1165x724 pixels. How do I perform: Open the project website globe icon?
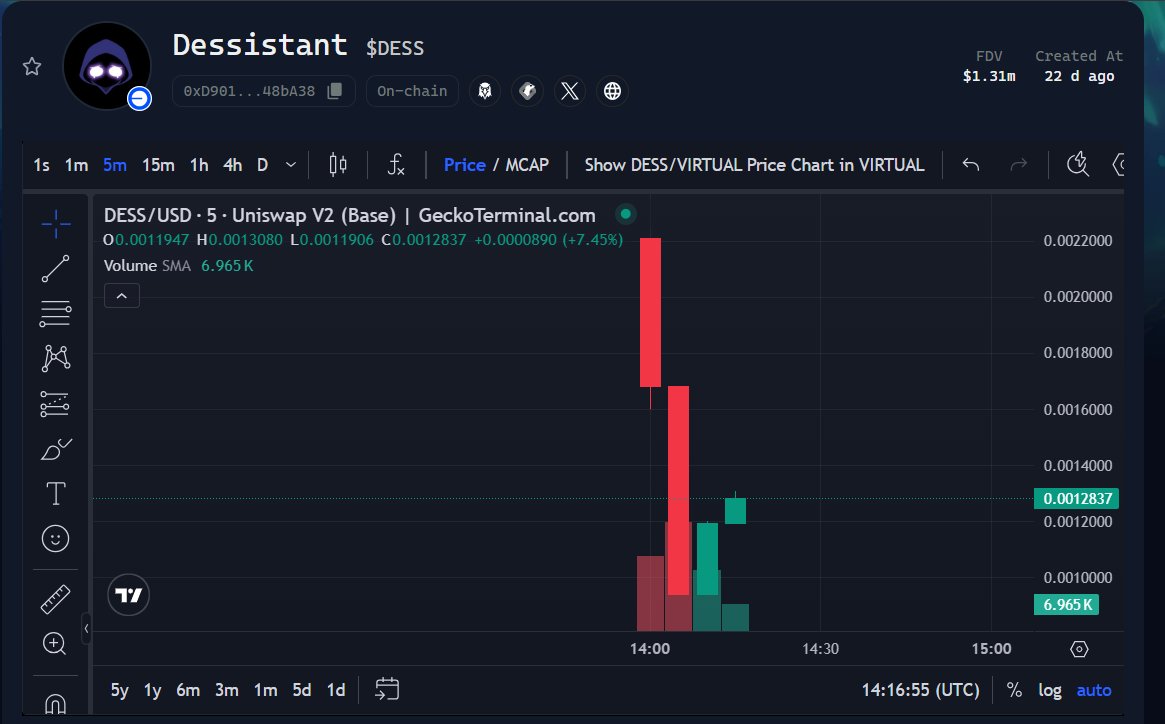pyautogui.click(x=612, y=91)
